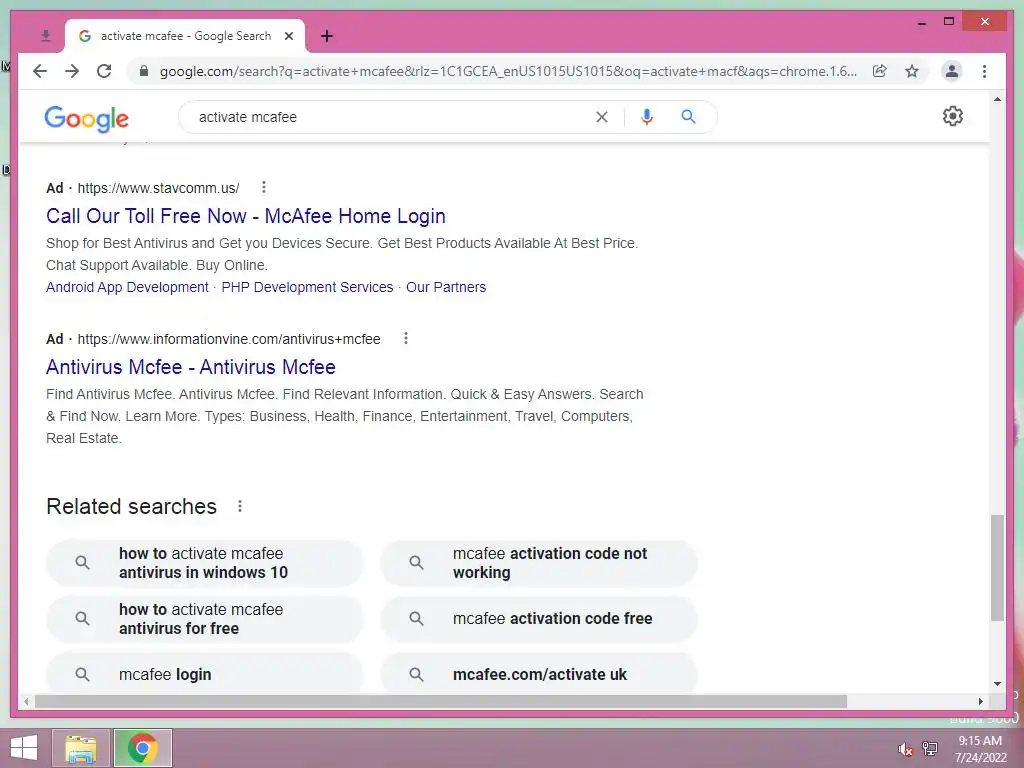Viewport: 1024px width, 768px height.
Task: Click inside the 'activate mcafee' search field
Action: pos(392,117)
